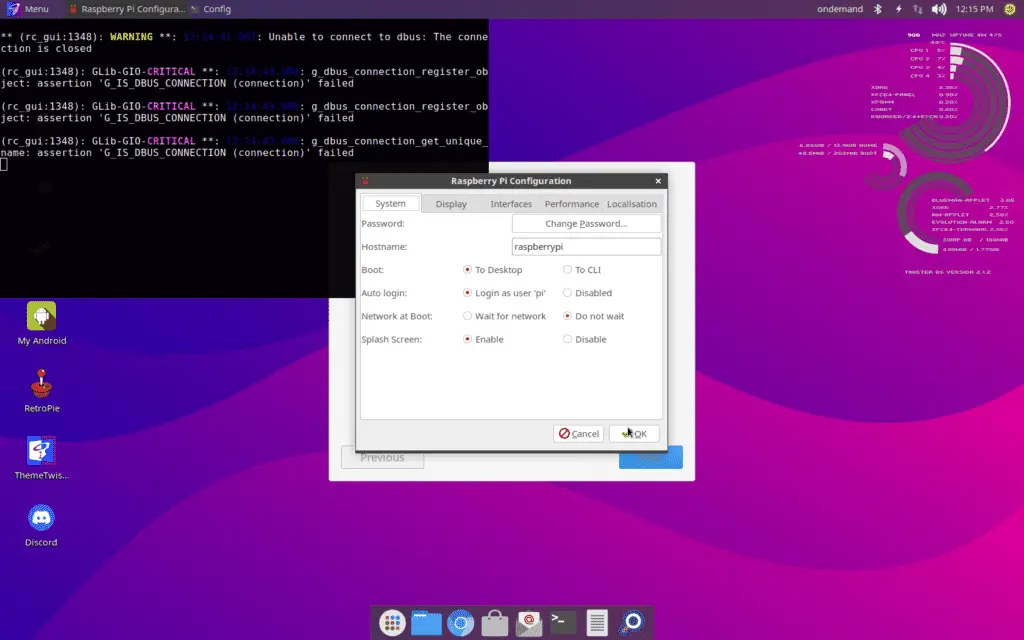Image resolution: width=1024 pixels, height=640 pixels.
Task: Close the Raspberry Pi Configuration dialog
Action: click(x=658, y=181)
